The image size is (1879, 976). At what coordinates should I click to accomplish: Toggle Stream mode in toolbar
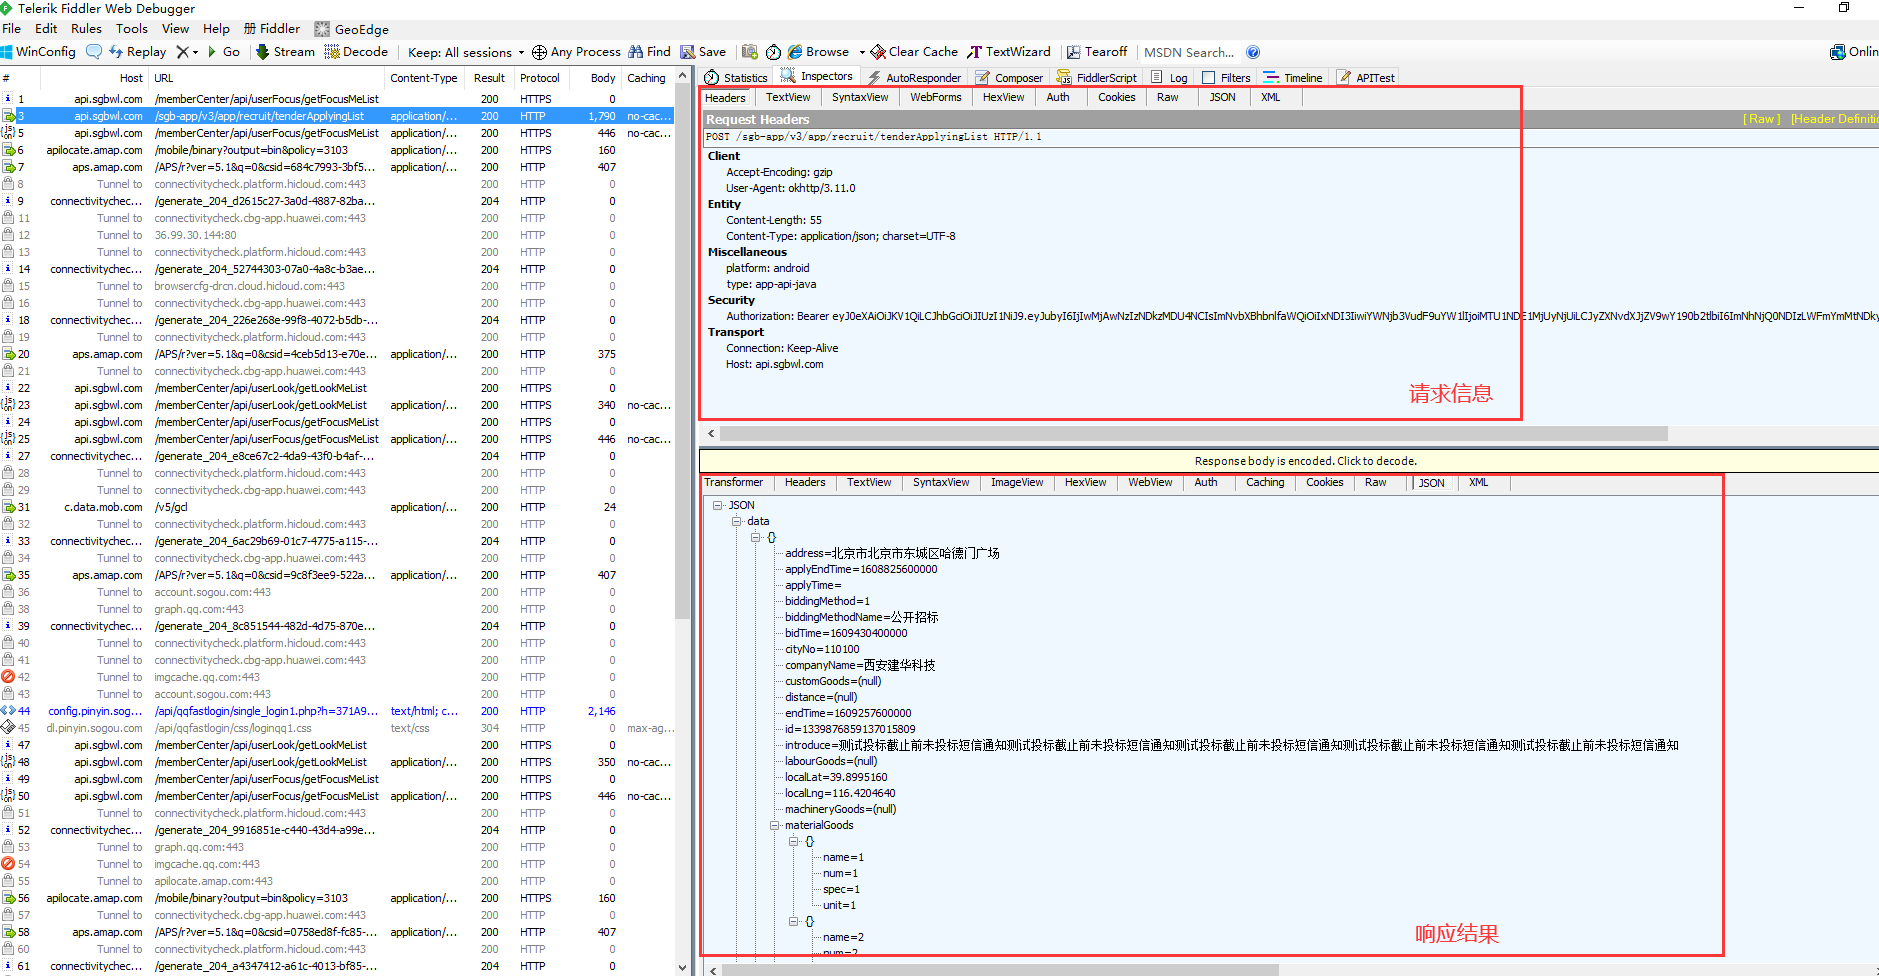pyautogui.click(x=285, y=52)
